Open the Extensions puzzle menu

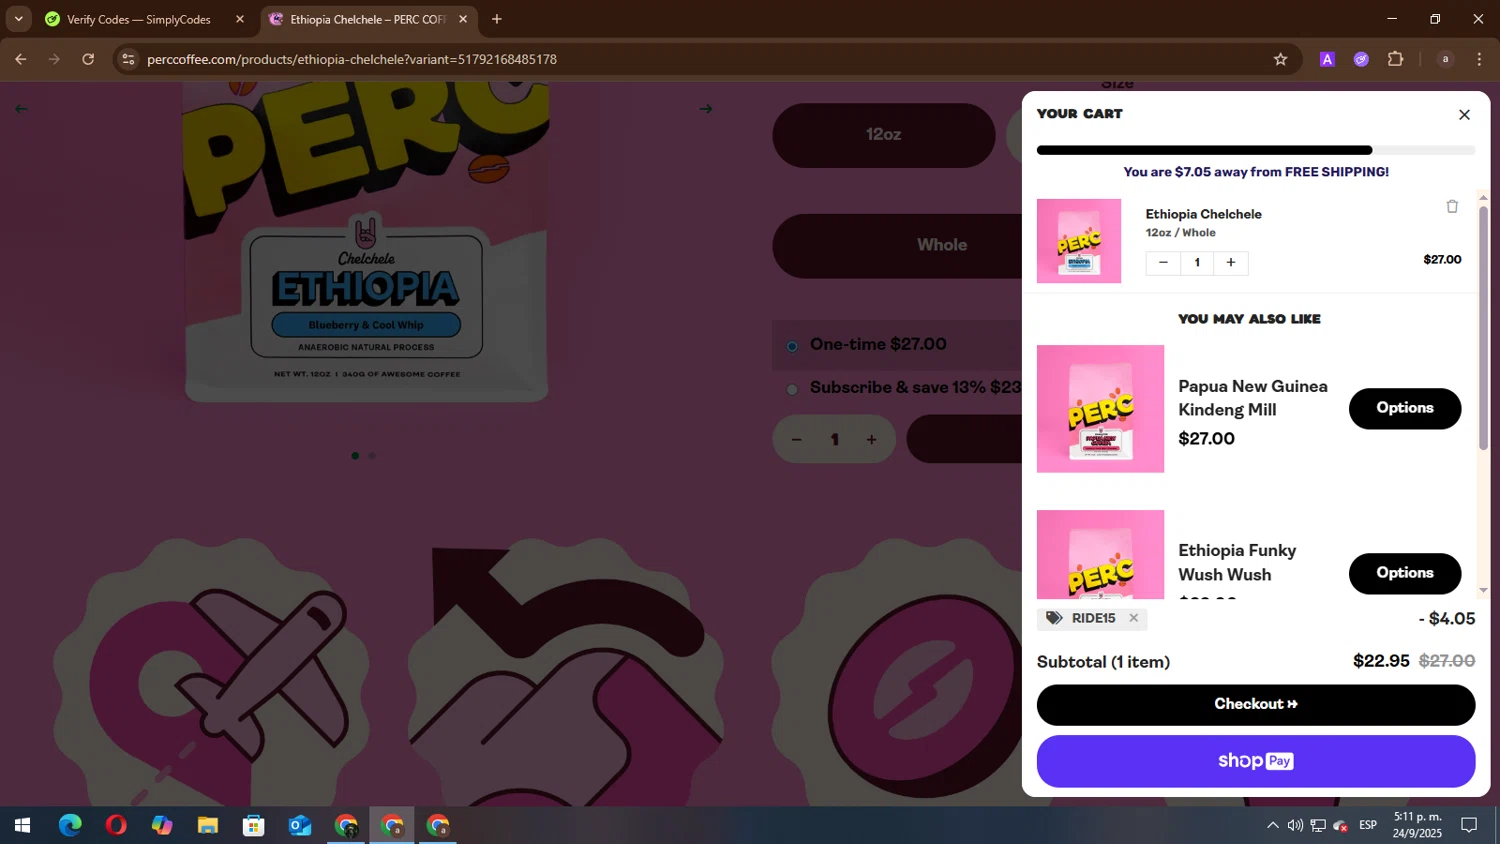(x=1396, y=59)
